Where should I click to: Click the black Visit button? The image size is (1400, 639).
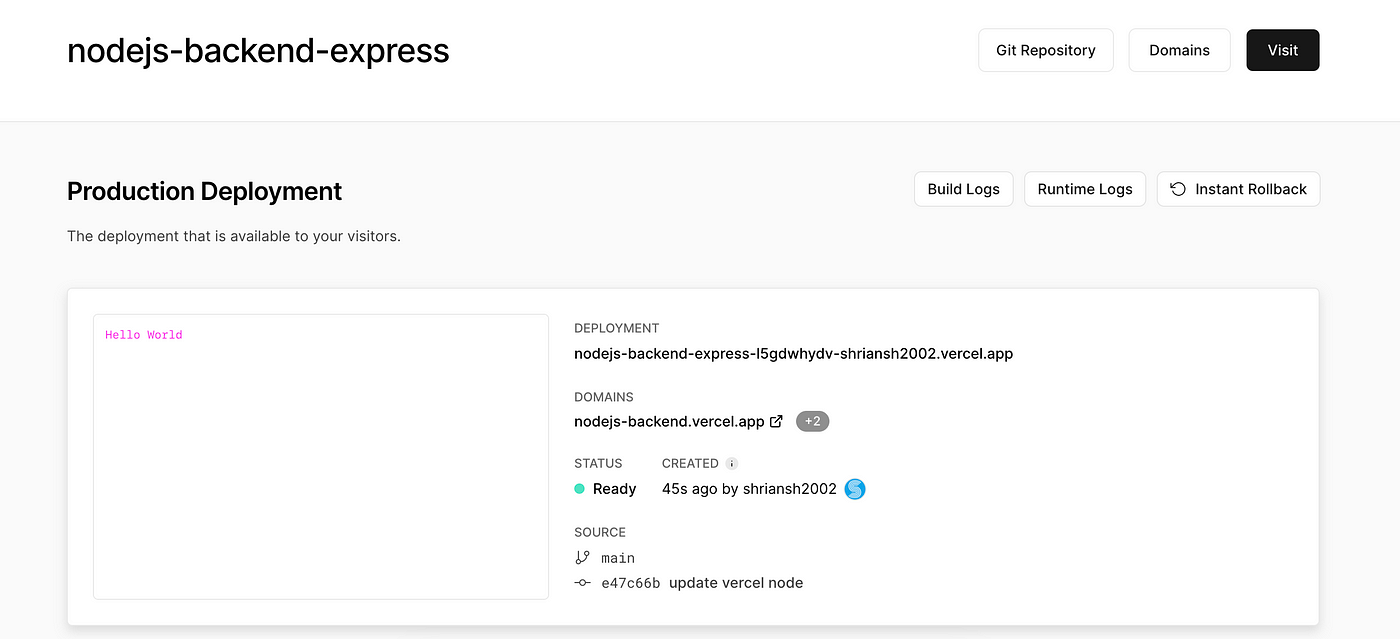(x=1283, y=50)
